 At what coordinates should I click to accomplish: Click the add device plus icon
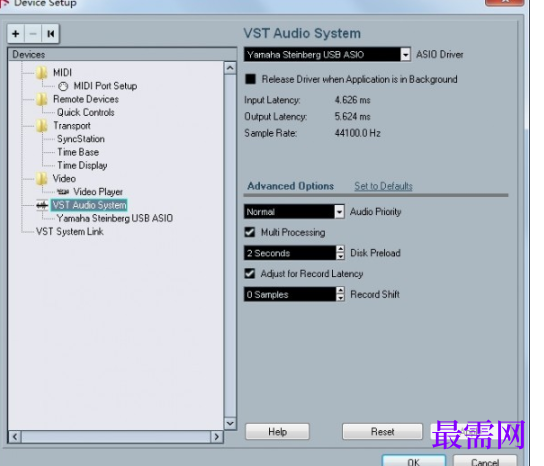[16, 34]
